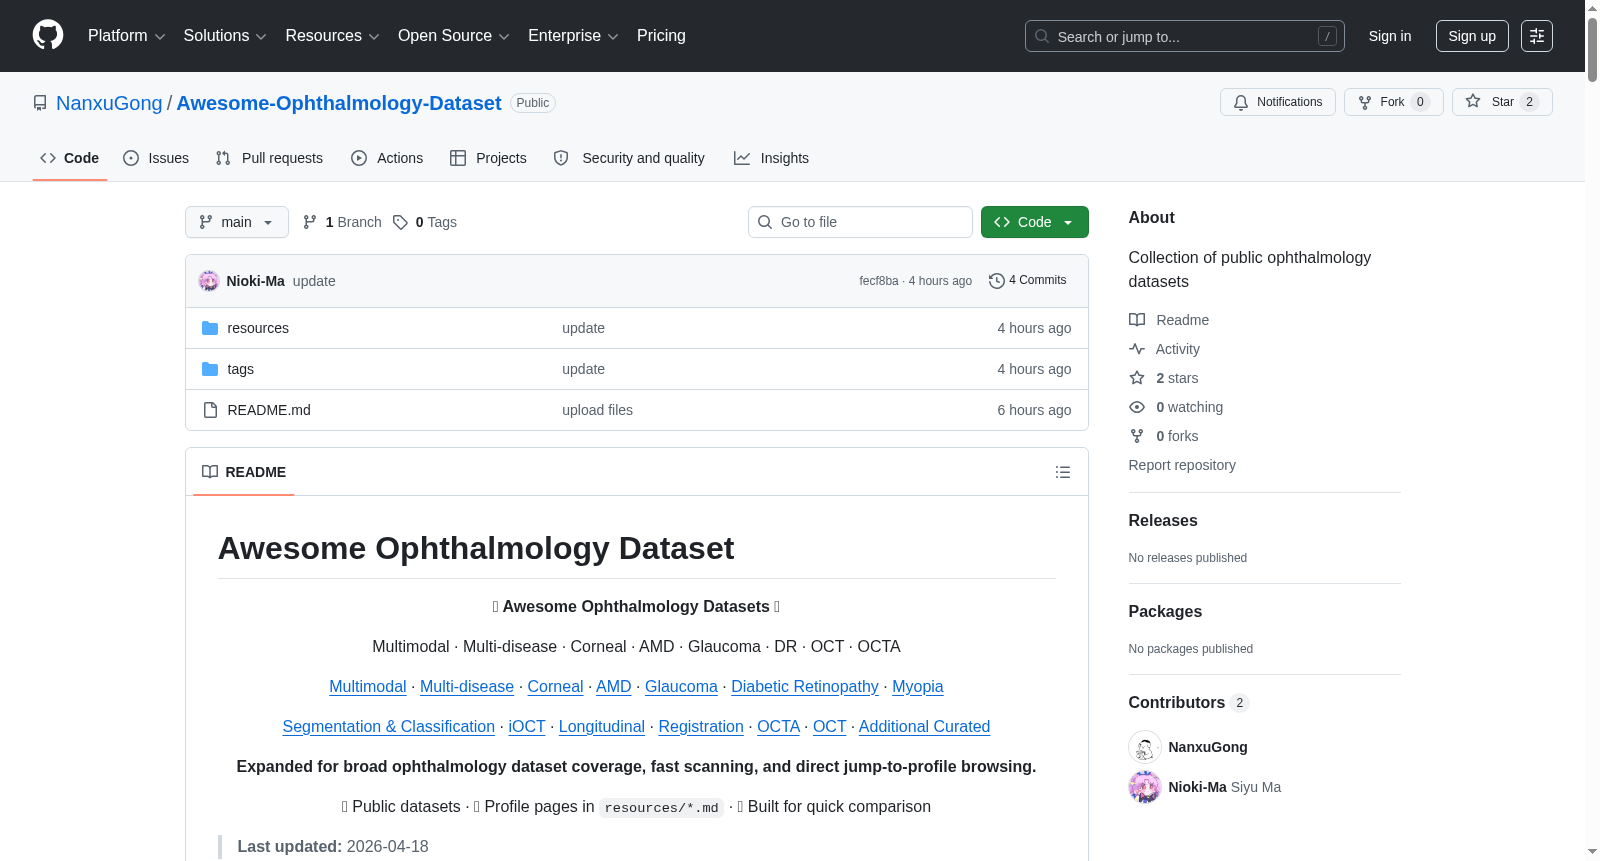Click the pulse icon beside Activity
The image size is (1600, 861).
coord(1137,349)
